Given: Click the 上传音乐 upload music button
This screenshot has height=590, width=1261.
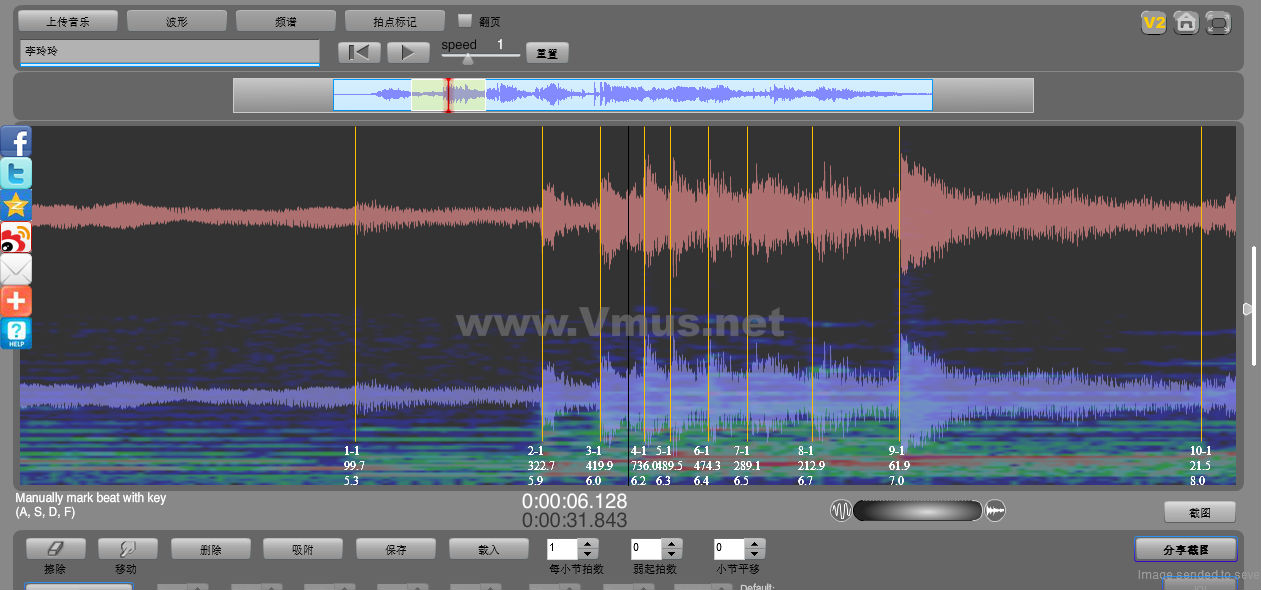Looking at the screenshot, I should point(68,21).
